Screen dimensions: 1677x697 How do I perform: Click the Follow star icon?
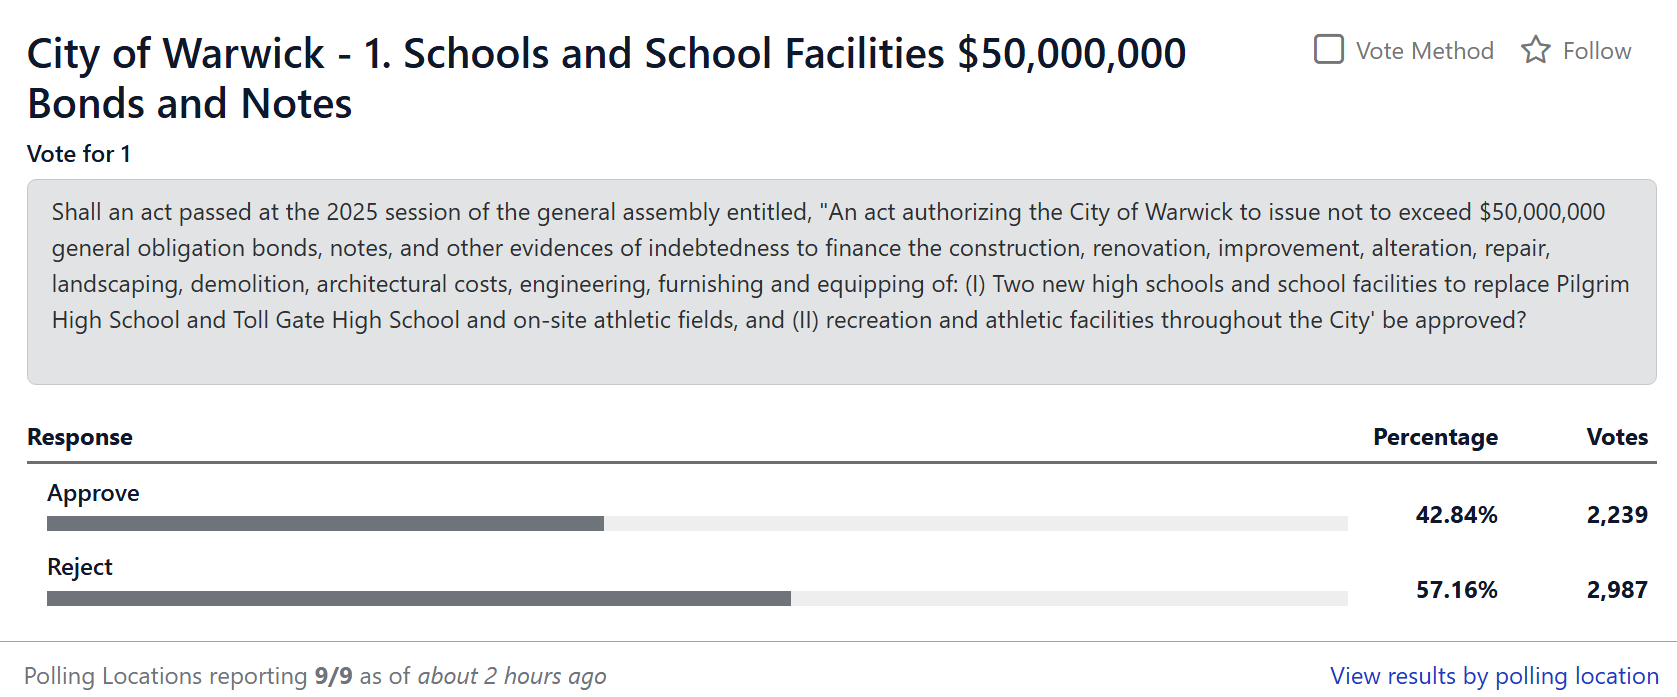coord(1535,50)
